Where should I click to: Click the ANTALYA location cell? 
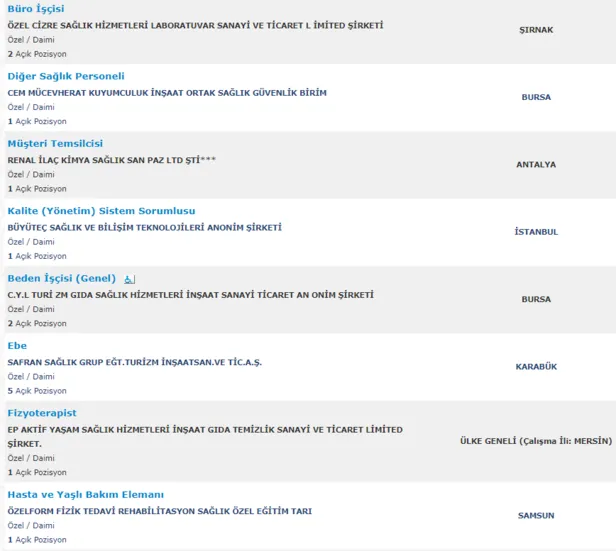click(x=536, y=164)
